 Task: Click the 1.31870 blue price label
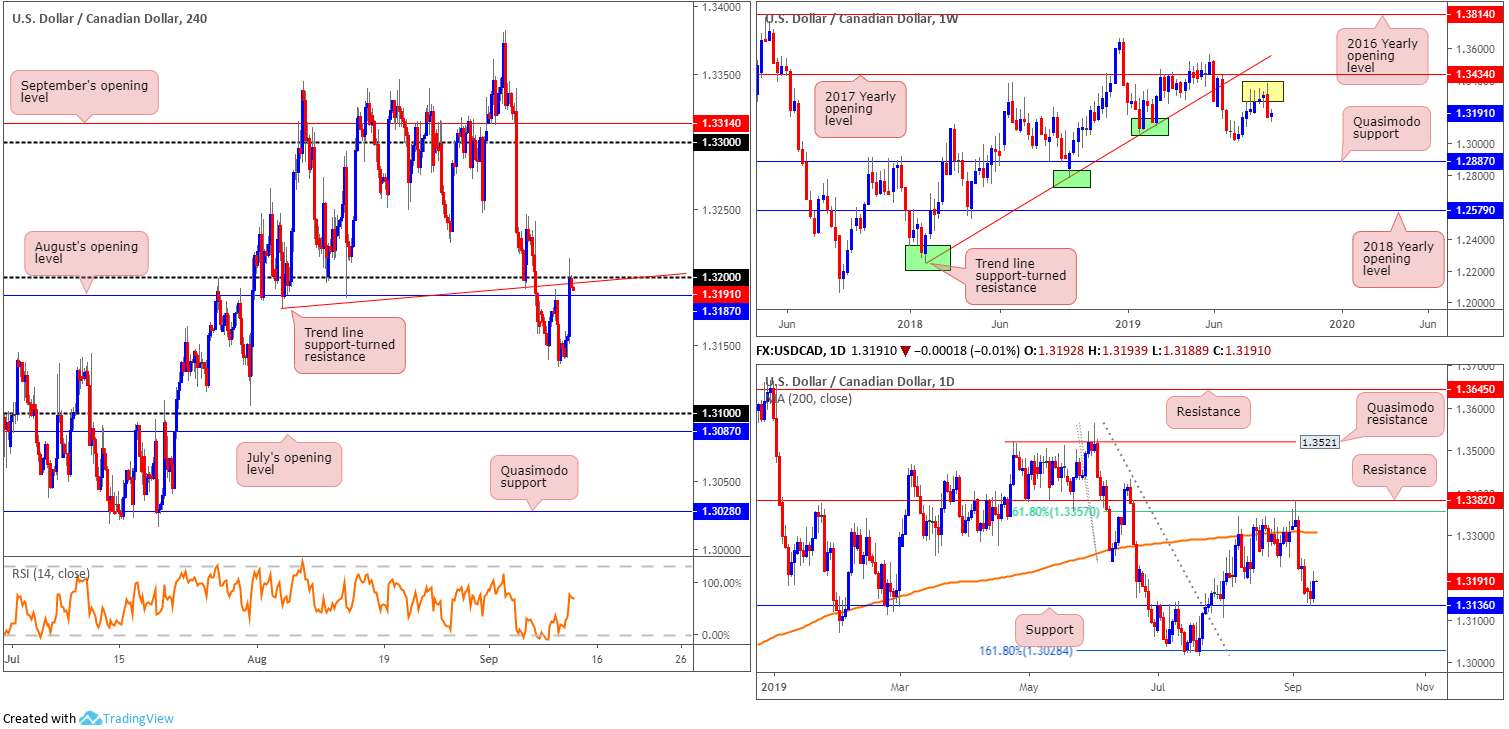pyautogui.click(x=719, y=311)
